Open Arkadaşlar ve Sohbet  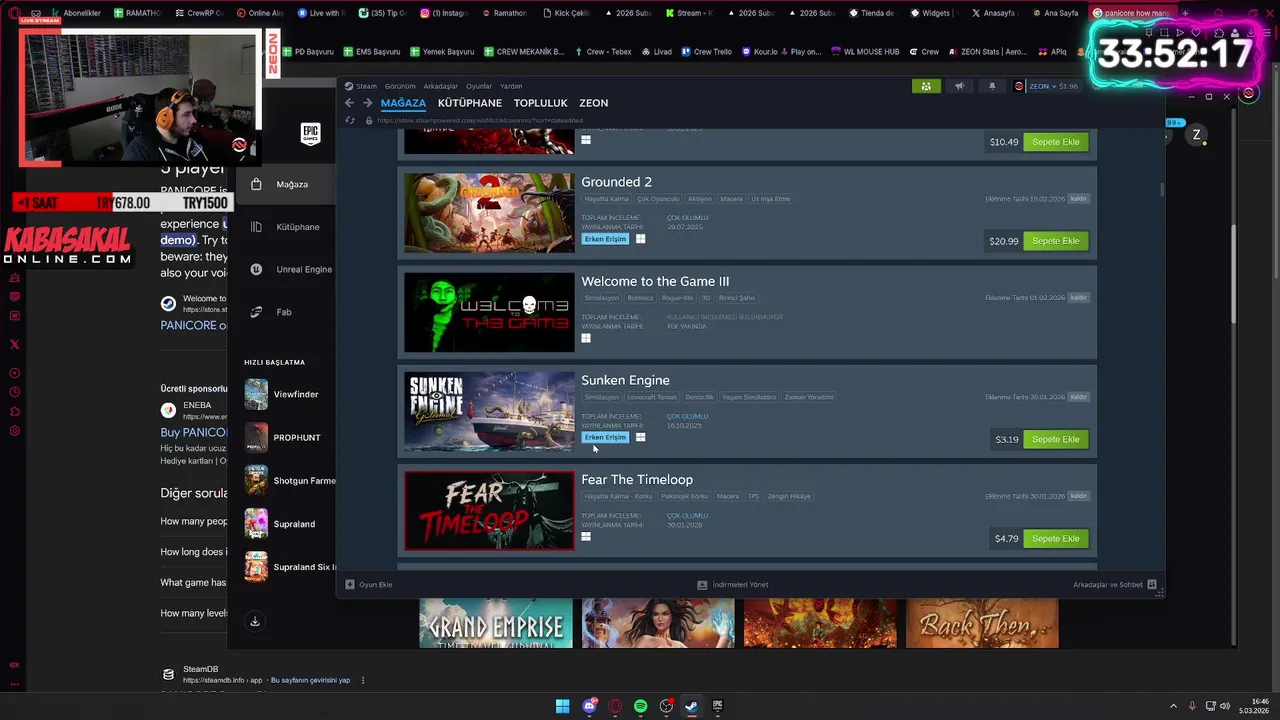coord(1114,584)
